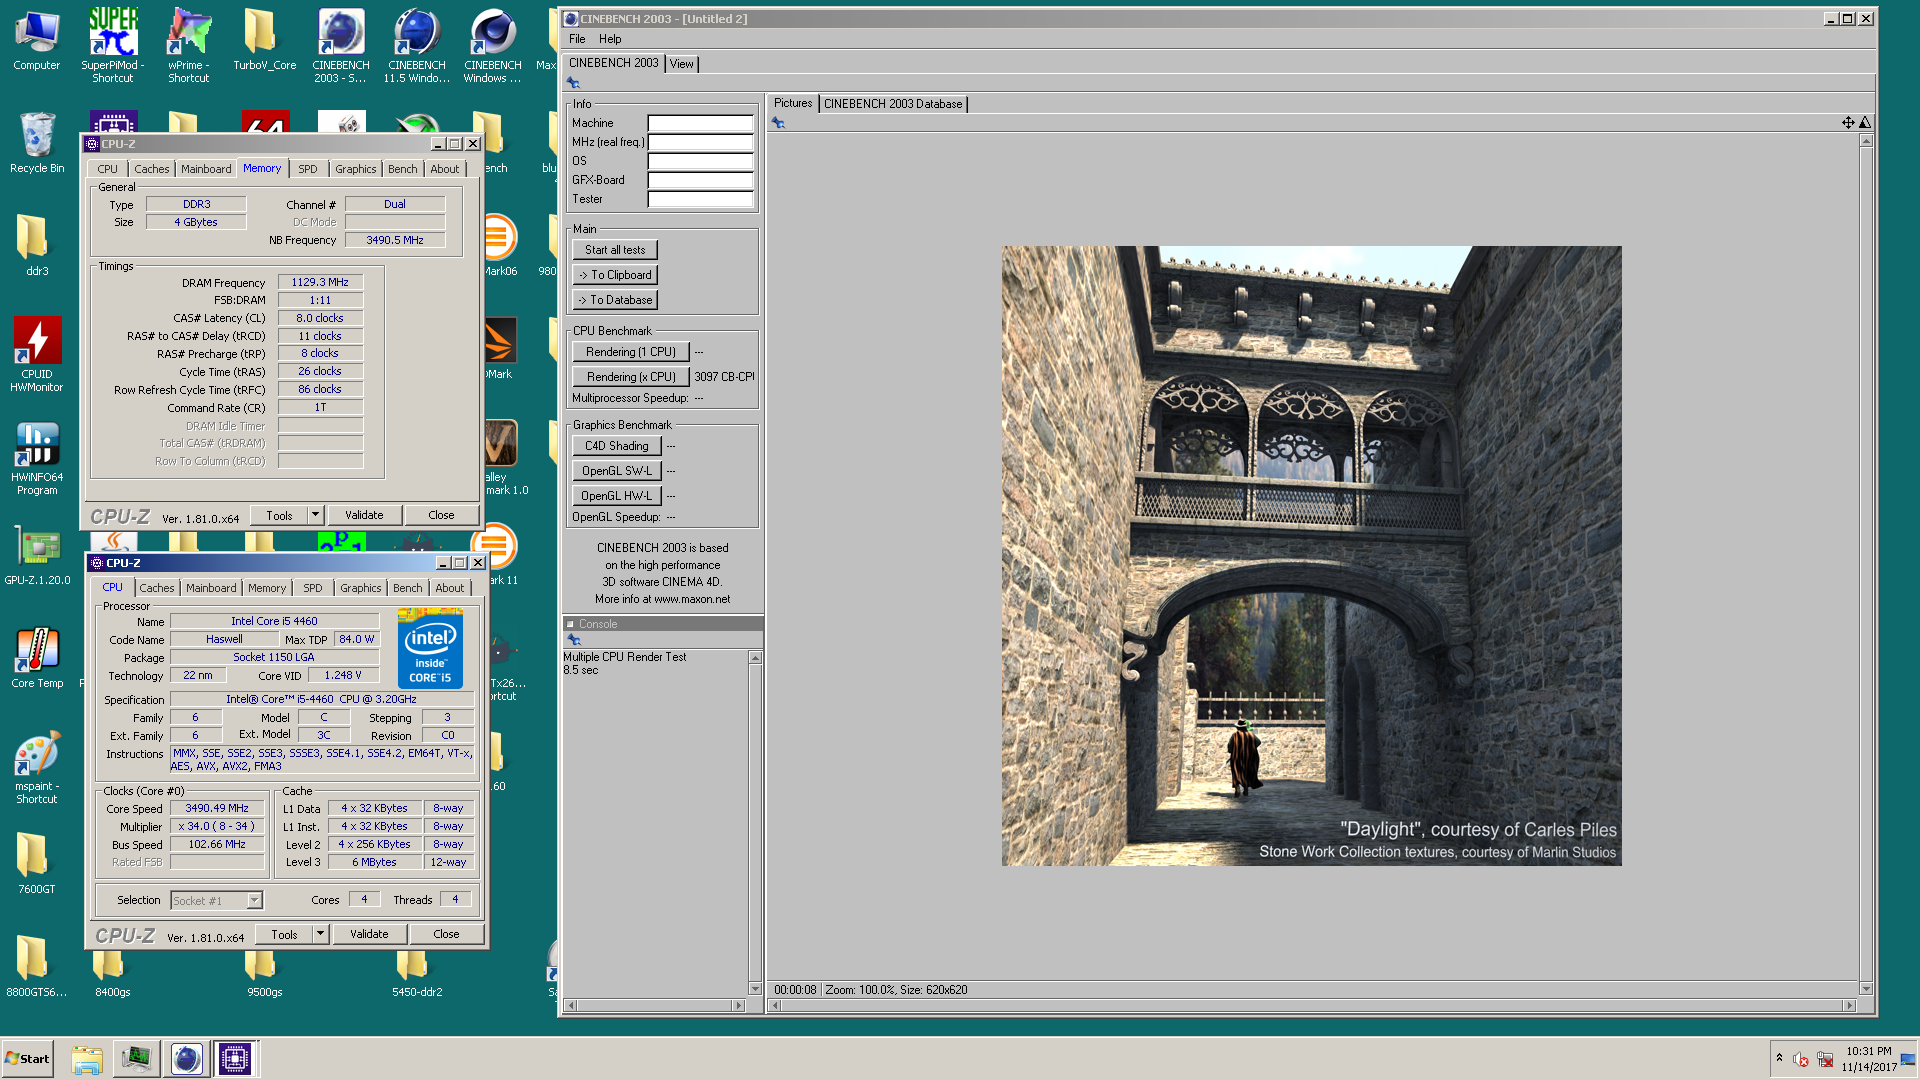
Task: Open the GPU-Z.1.20.0 desktop icon
Action: pos(37,556)
